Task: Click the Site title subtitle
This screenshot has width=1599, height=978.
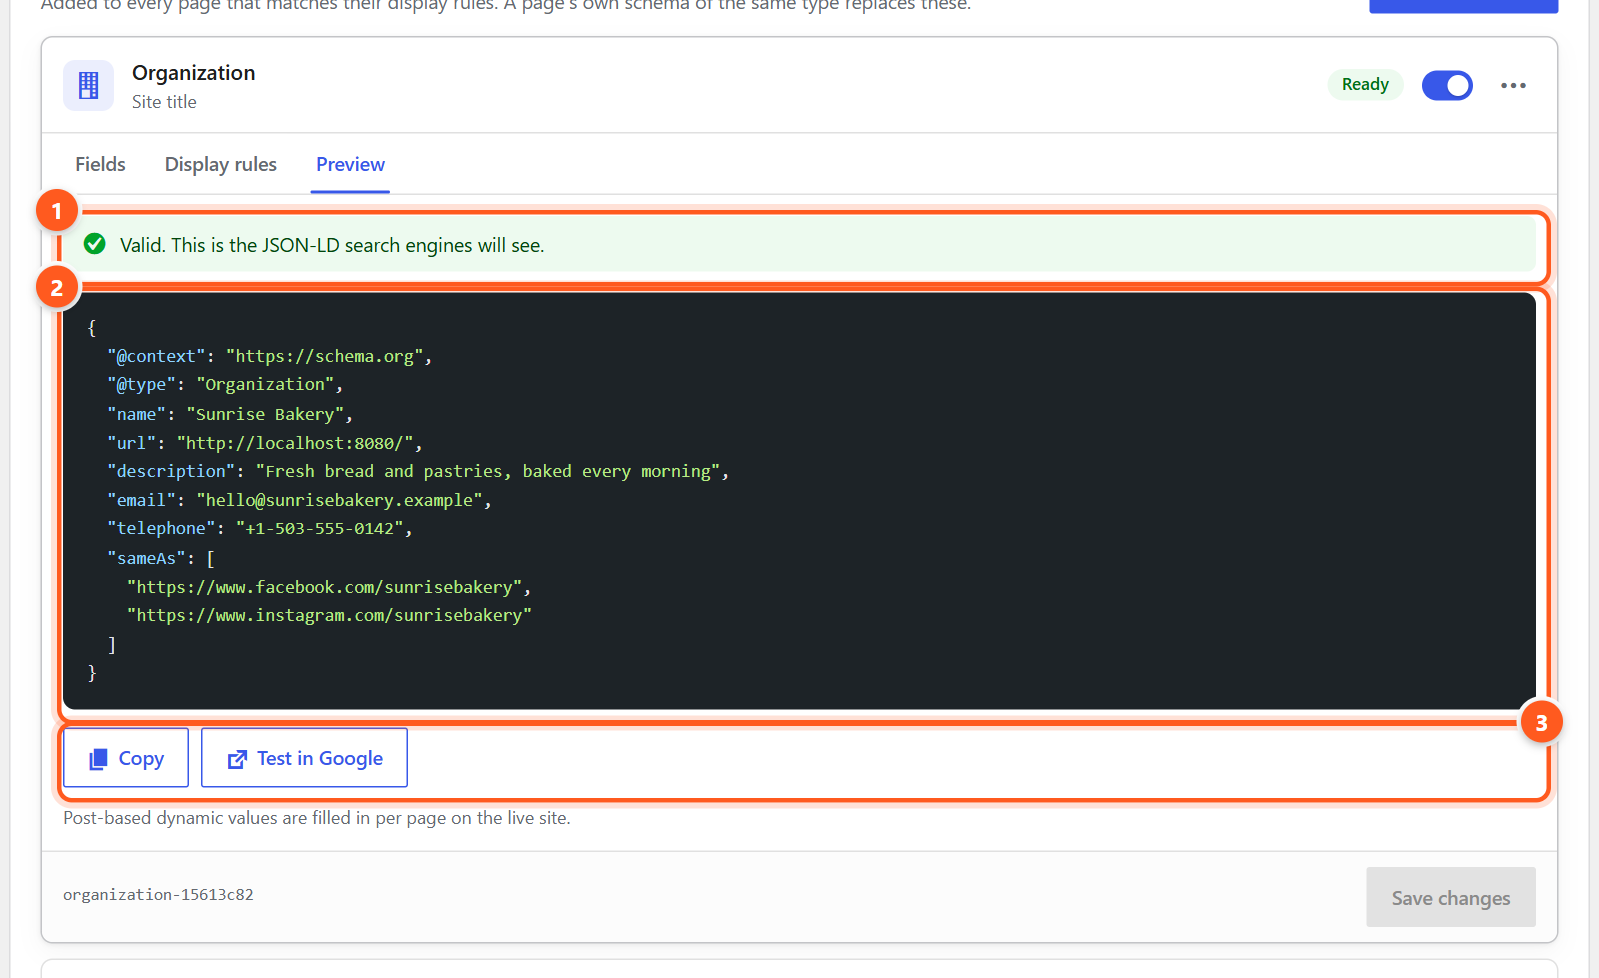Action: pyautogui.click(x=164, y=102)
